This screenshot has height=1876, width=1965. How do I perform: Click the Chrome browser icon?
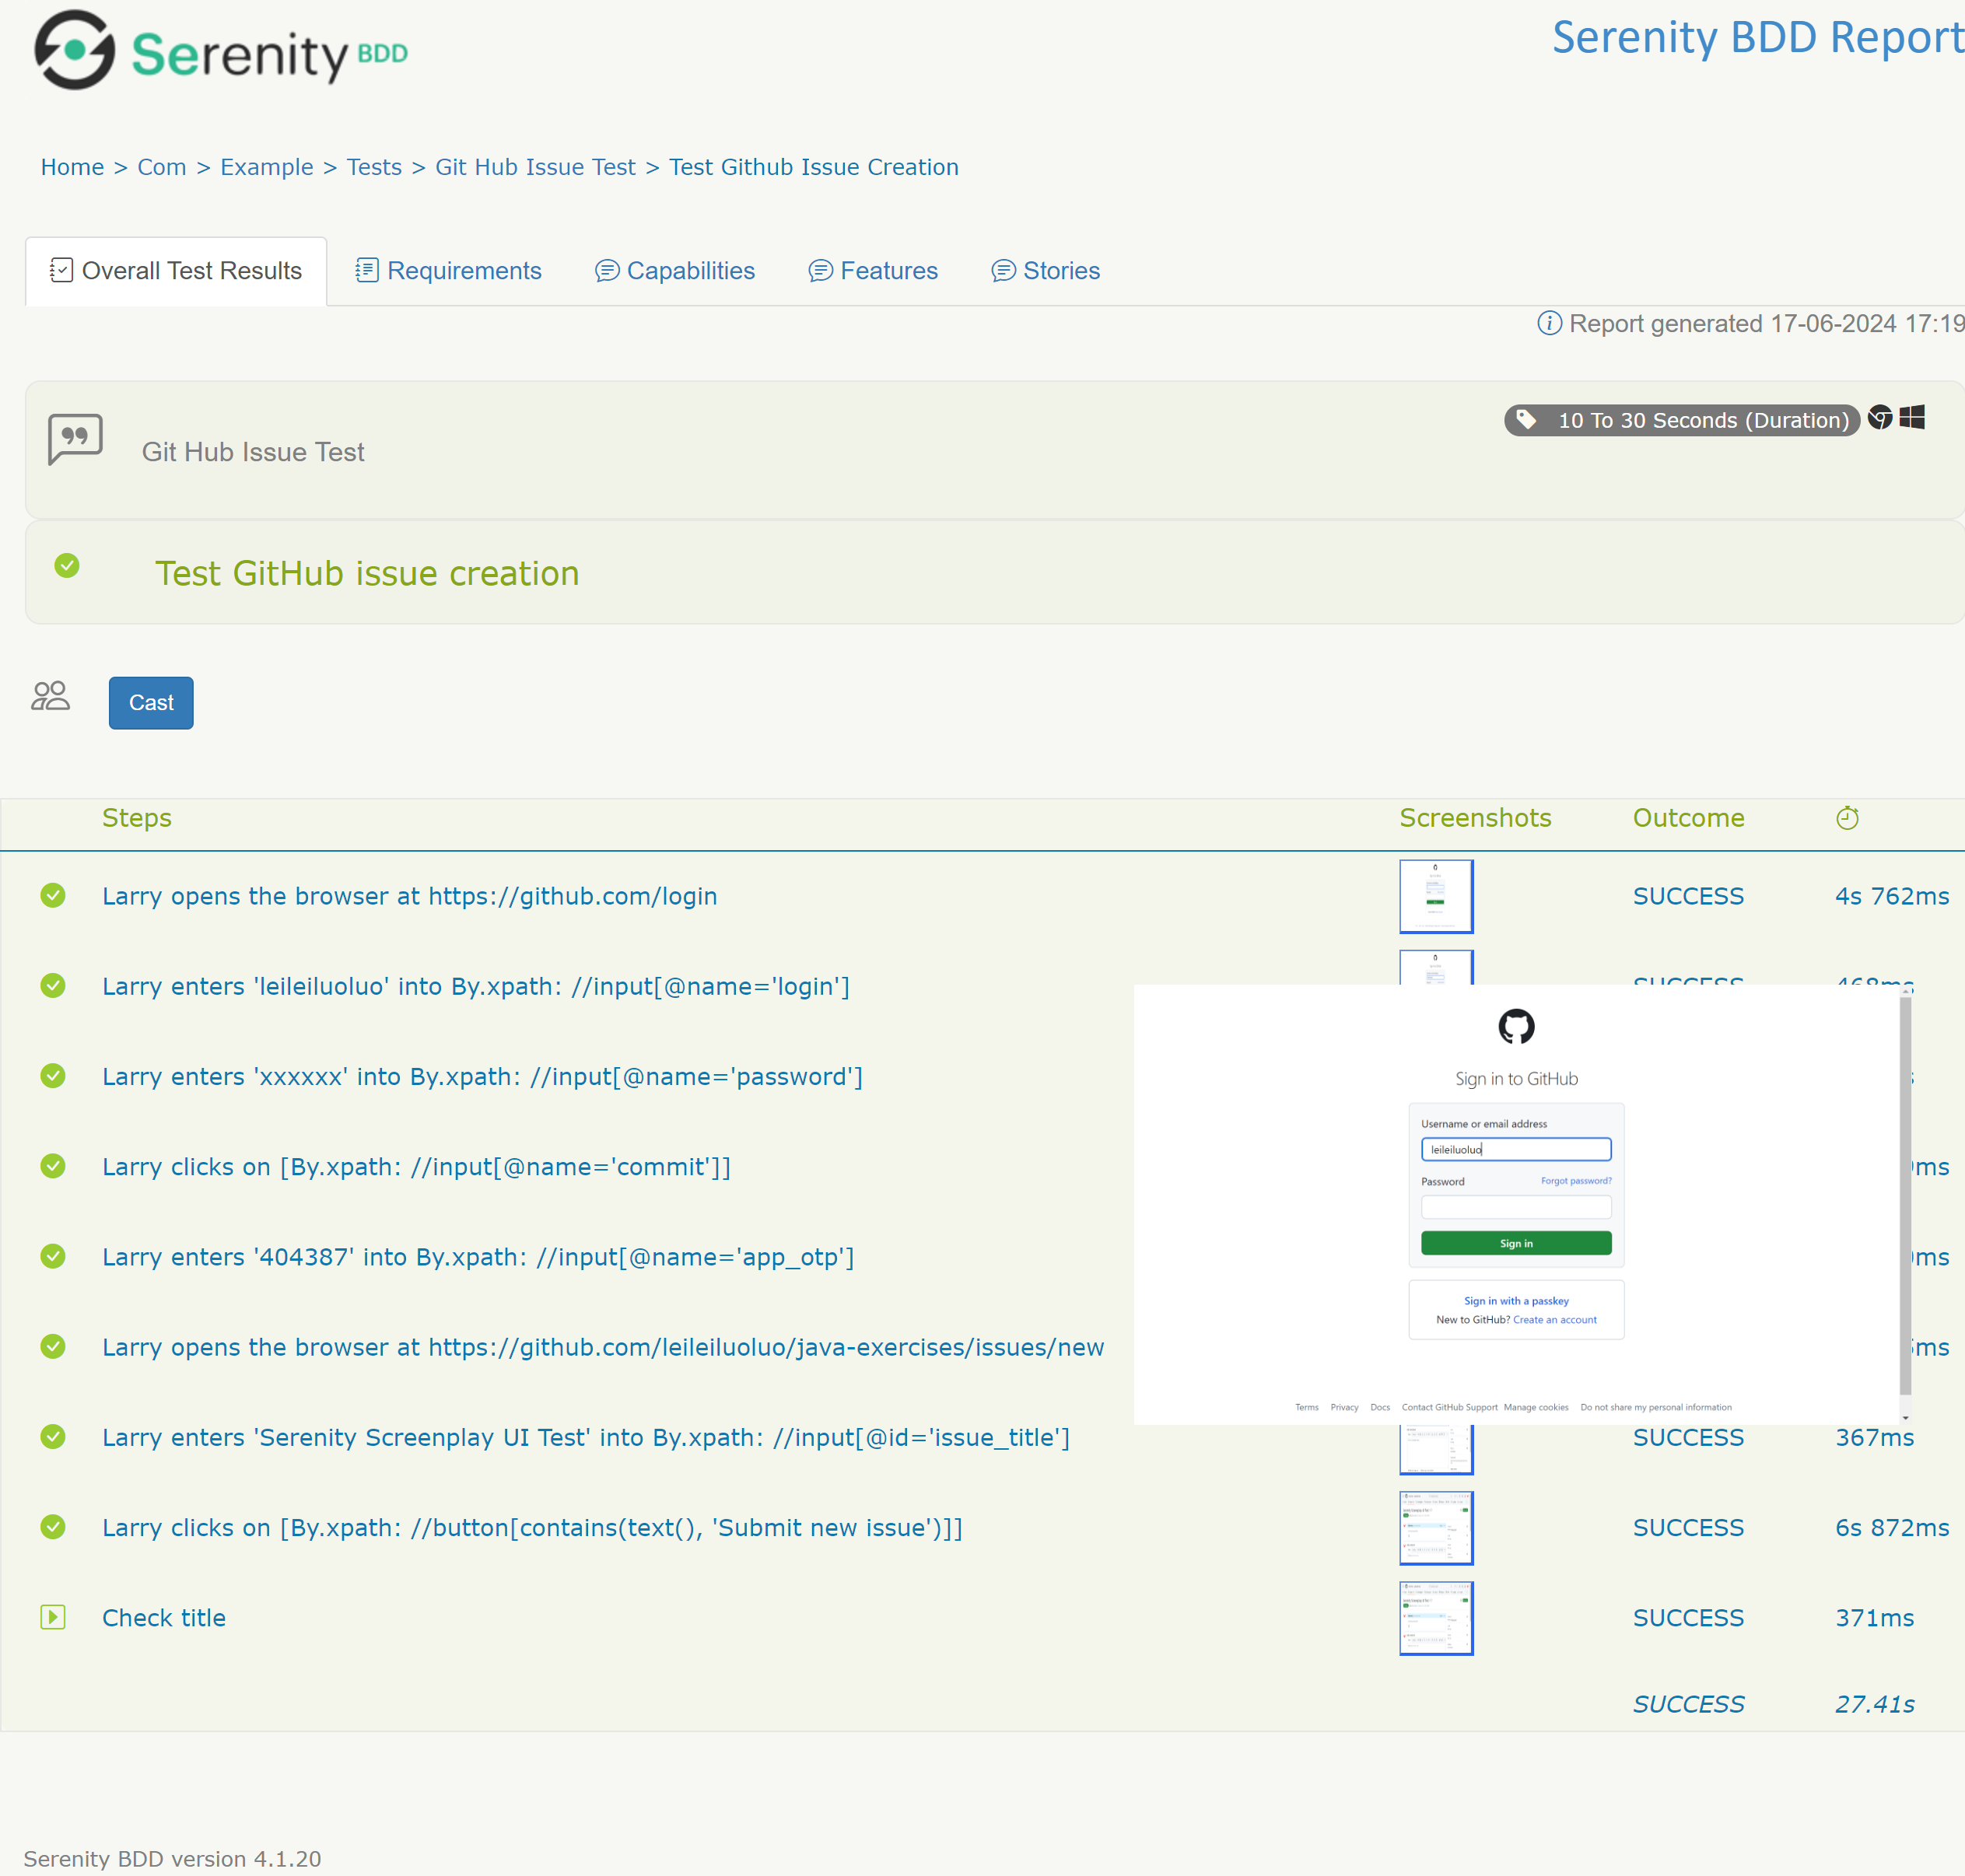click(1880, 417)
